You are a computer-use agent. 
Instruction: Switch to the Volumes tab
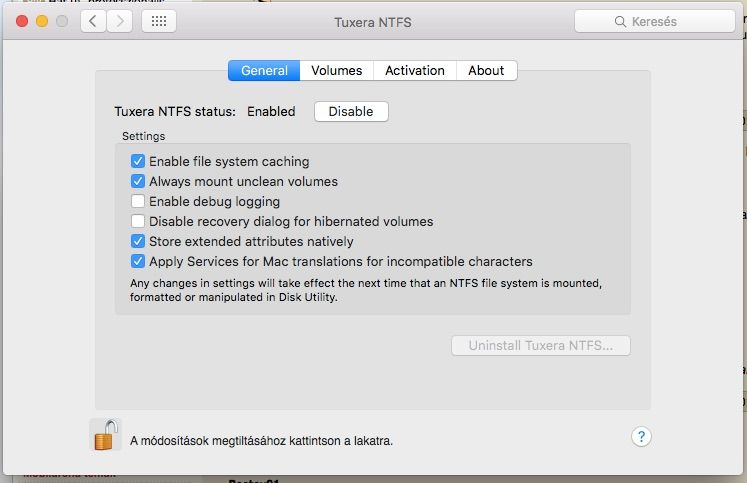(x=336, y=70)
